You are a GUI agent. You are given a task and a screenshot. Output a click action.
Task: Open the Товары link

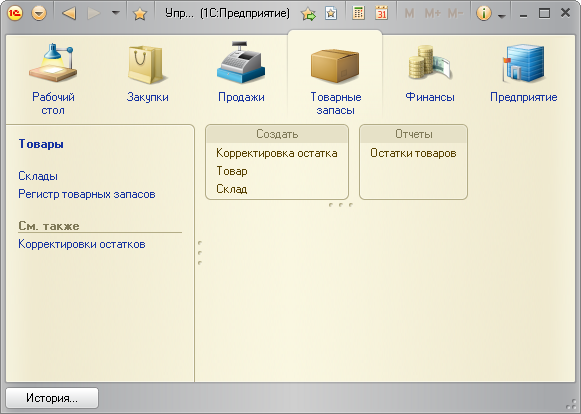coord(41,144)
